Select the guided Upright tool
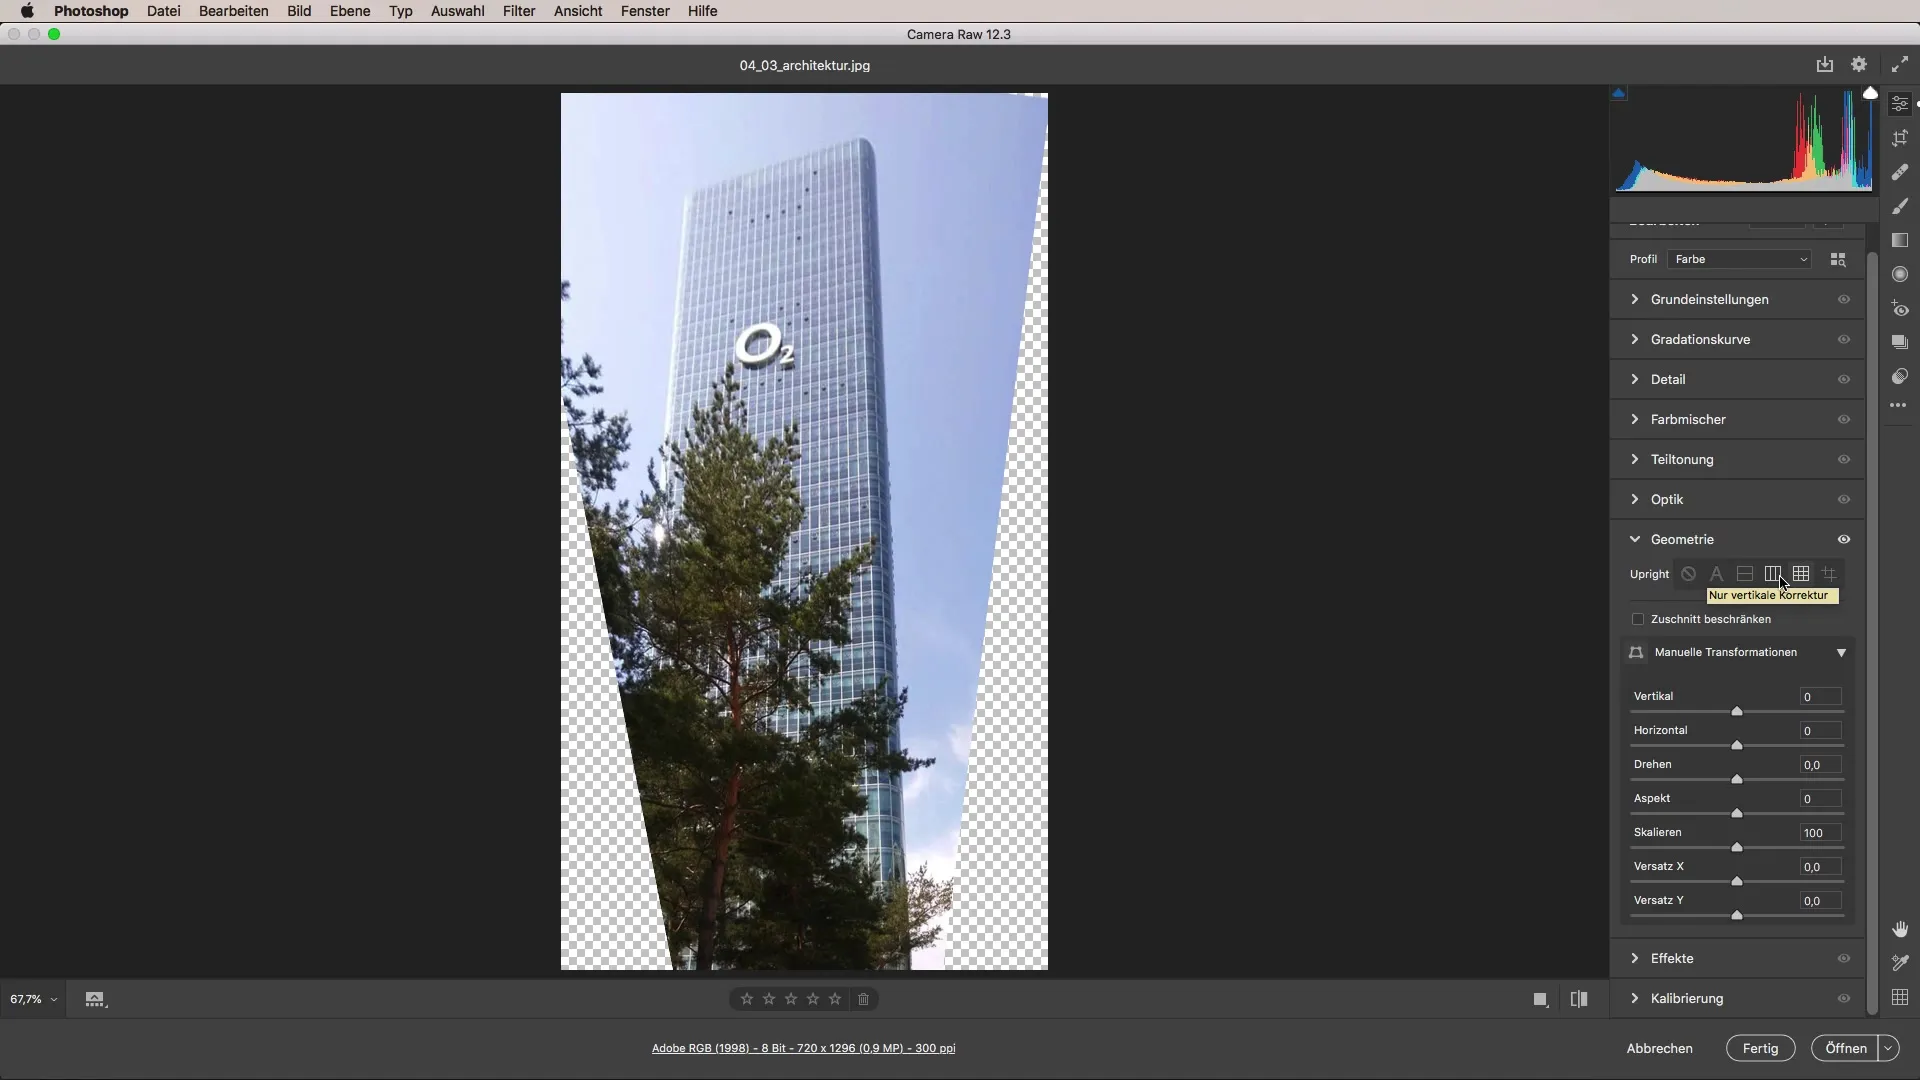 click(x=1829, y=574)
